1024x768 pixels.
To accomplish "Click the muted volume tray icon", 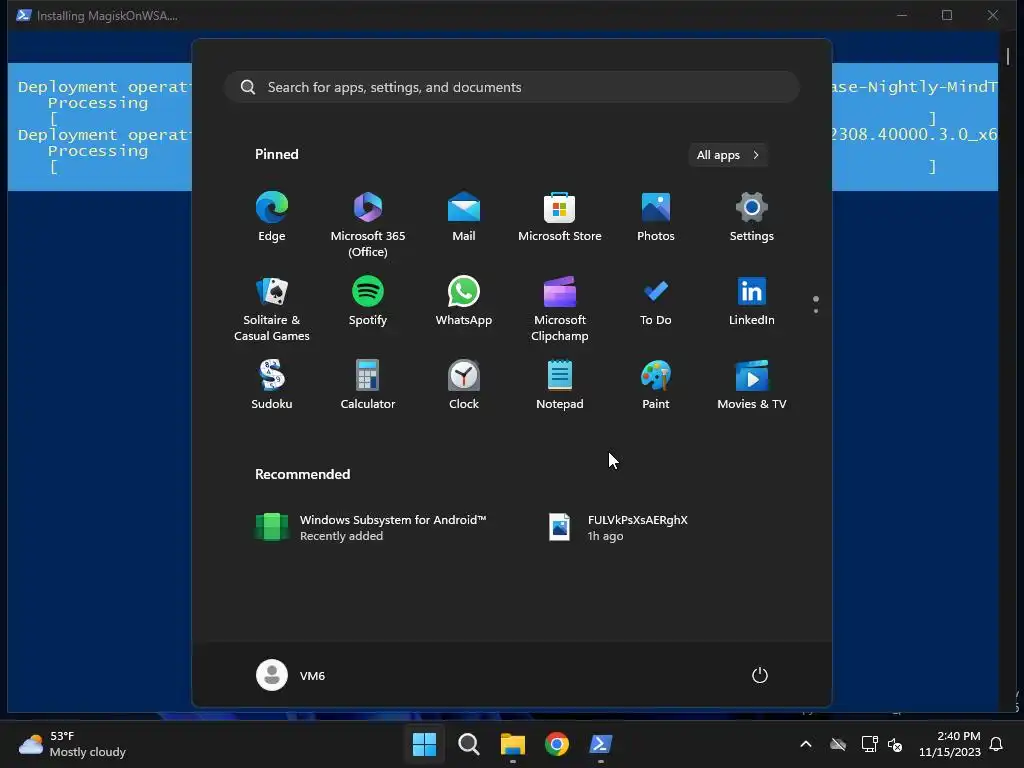I will coord(895,744).
